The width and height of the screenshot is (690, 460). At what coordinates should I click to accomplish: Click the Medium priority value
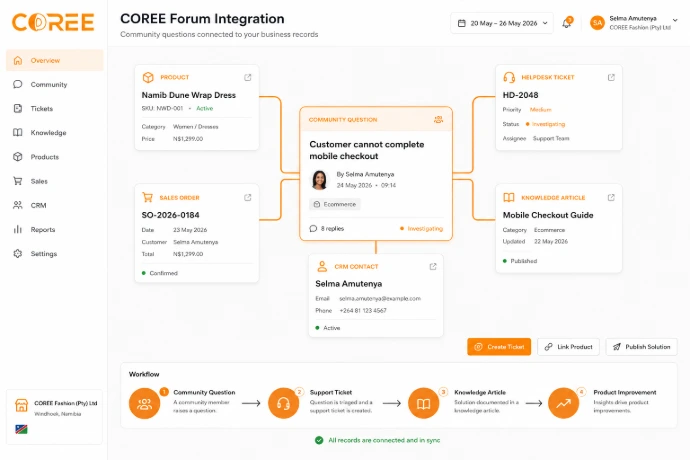coord(540,109)
